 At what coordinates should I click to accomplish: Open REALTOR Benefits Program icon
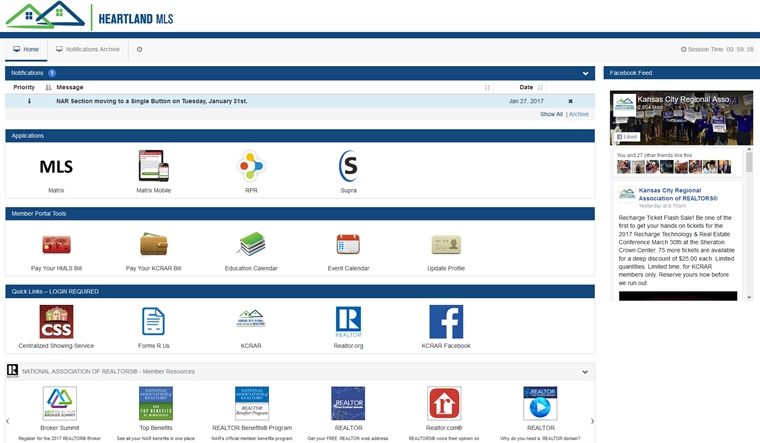click(x=252, y=403)
